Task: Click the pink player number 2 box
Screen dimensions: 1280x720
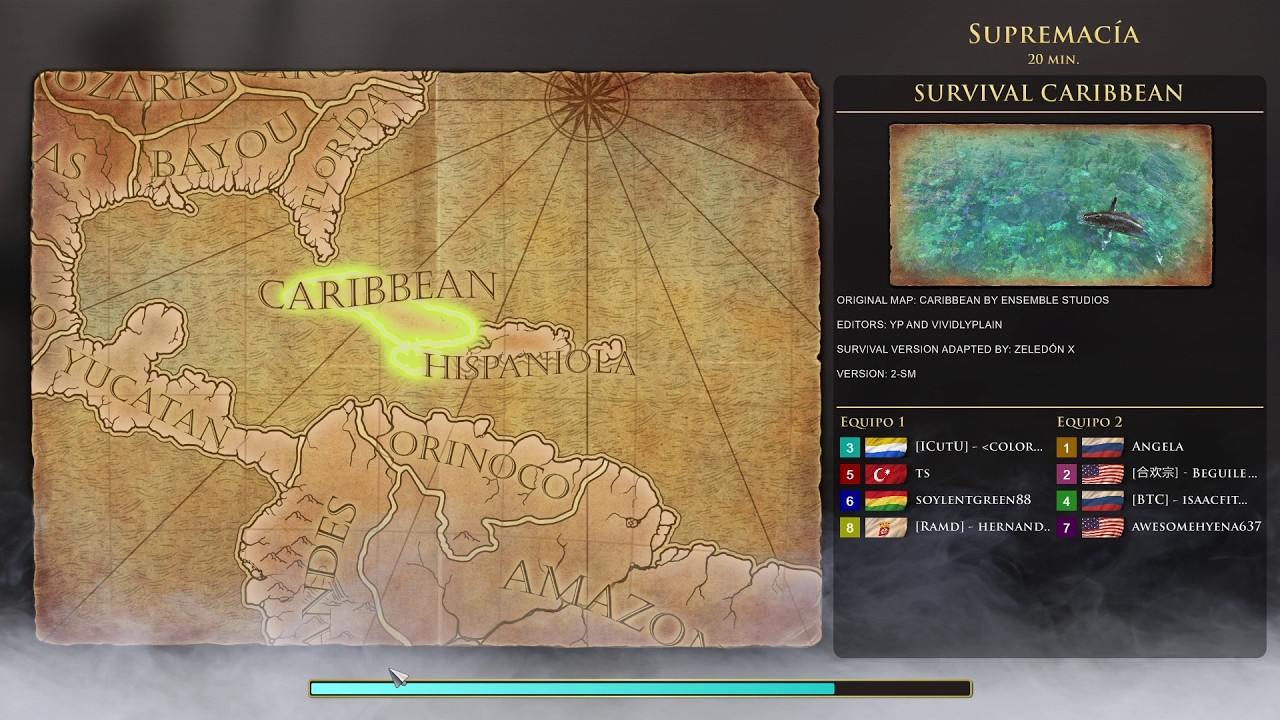Action: click(1067, 474)
